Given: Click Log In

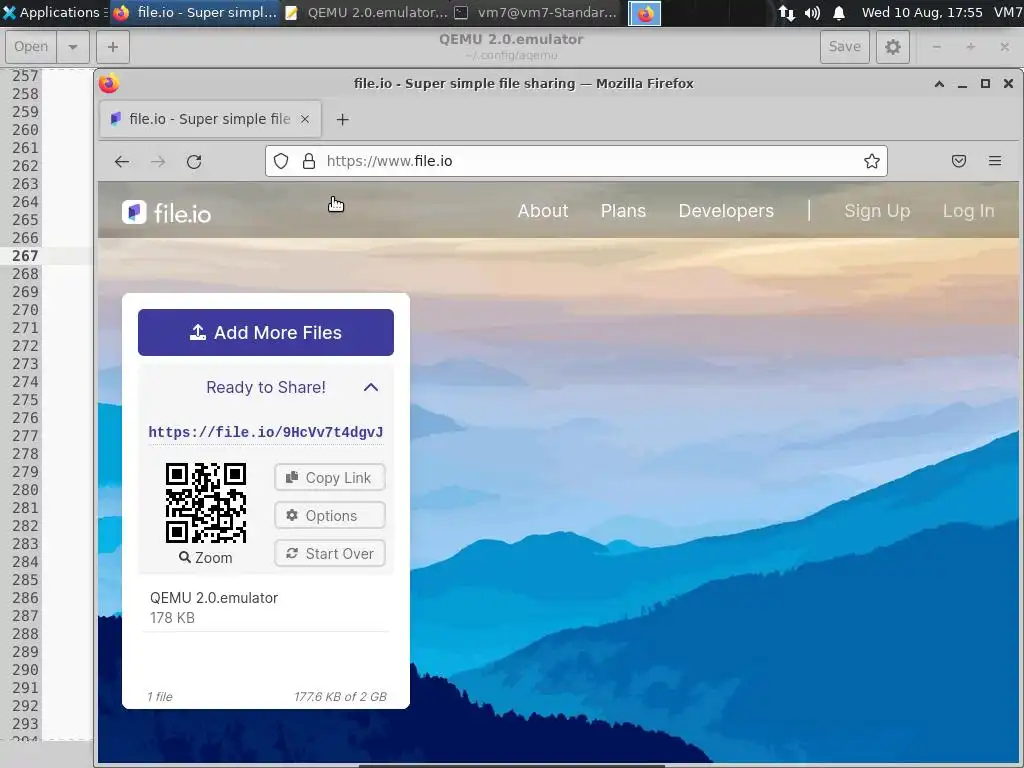Looking at the screenshot, I should pyautogui.click(x=968, y=211).
